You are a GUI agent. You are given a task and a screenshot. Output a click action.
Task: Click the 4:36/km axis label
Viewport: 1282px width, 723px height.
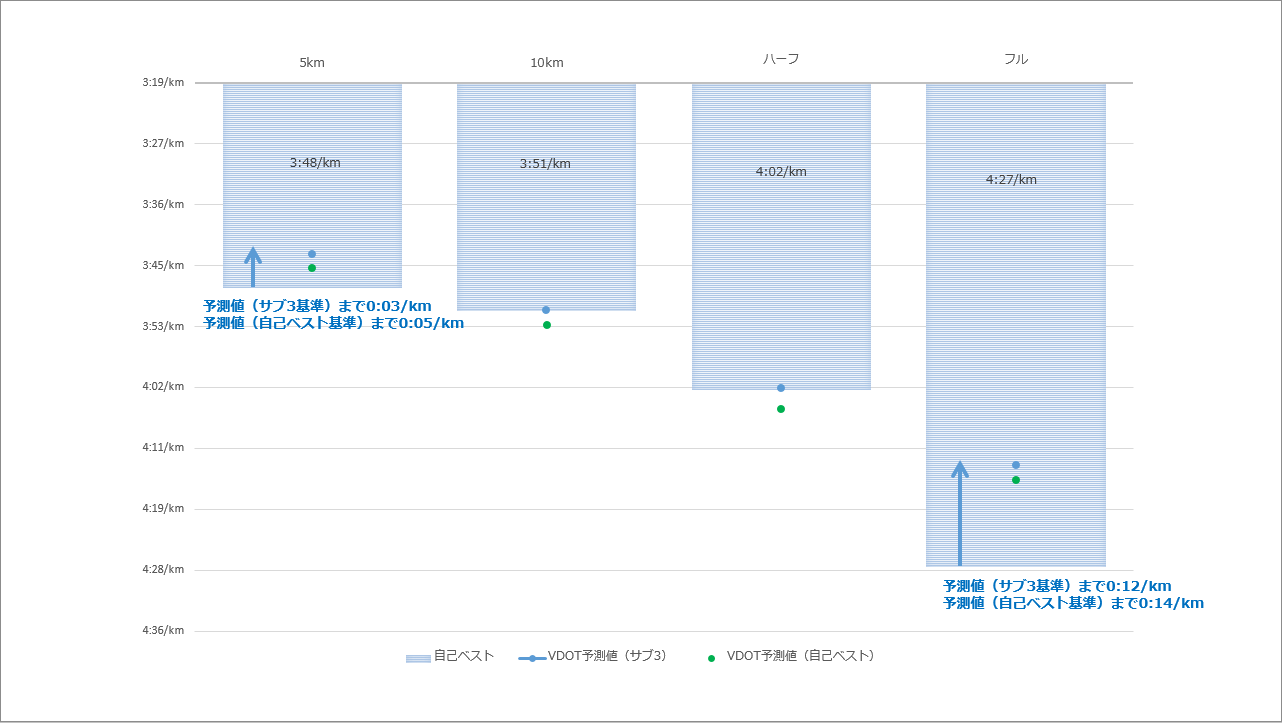click(x=163, y=630)
